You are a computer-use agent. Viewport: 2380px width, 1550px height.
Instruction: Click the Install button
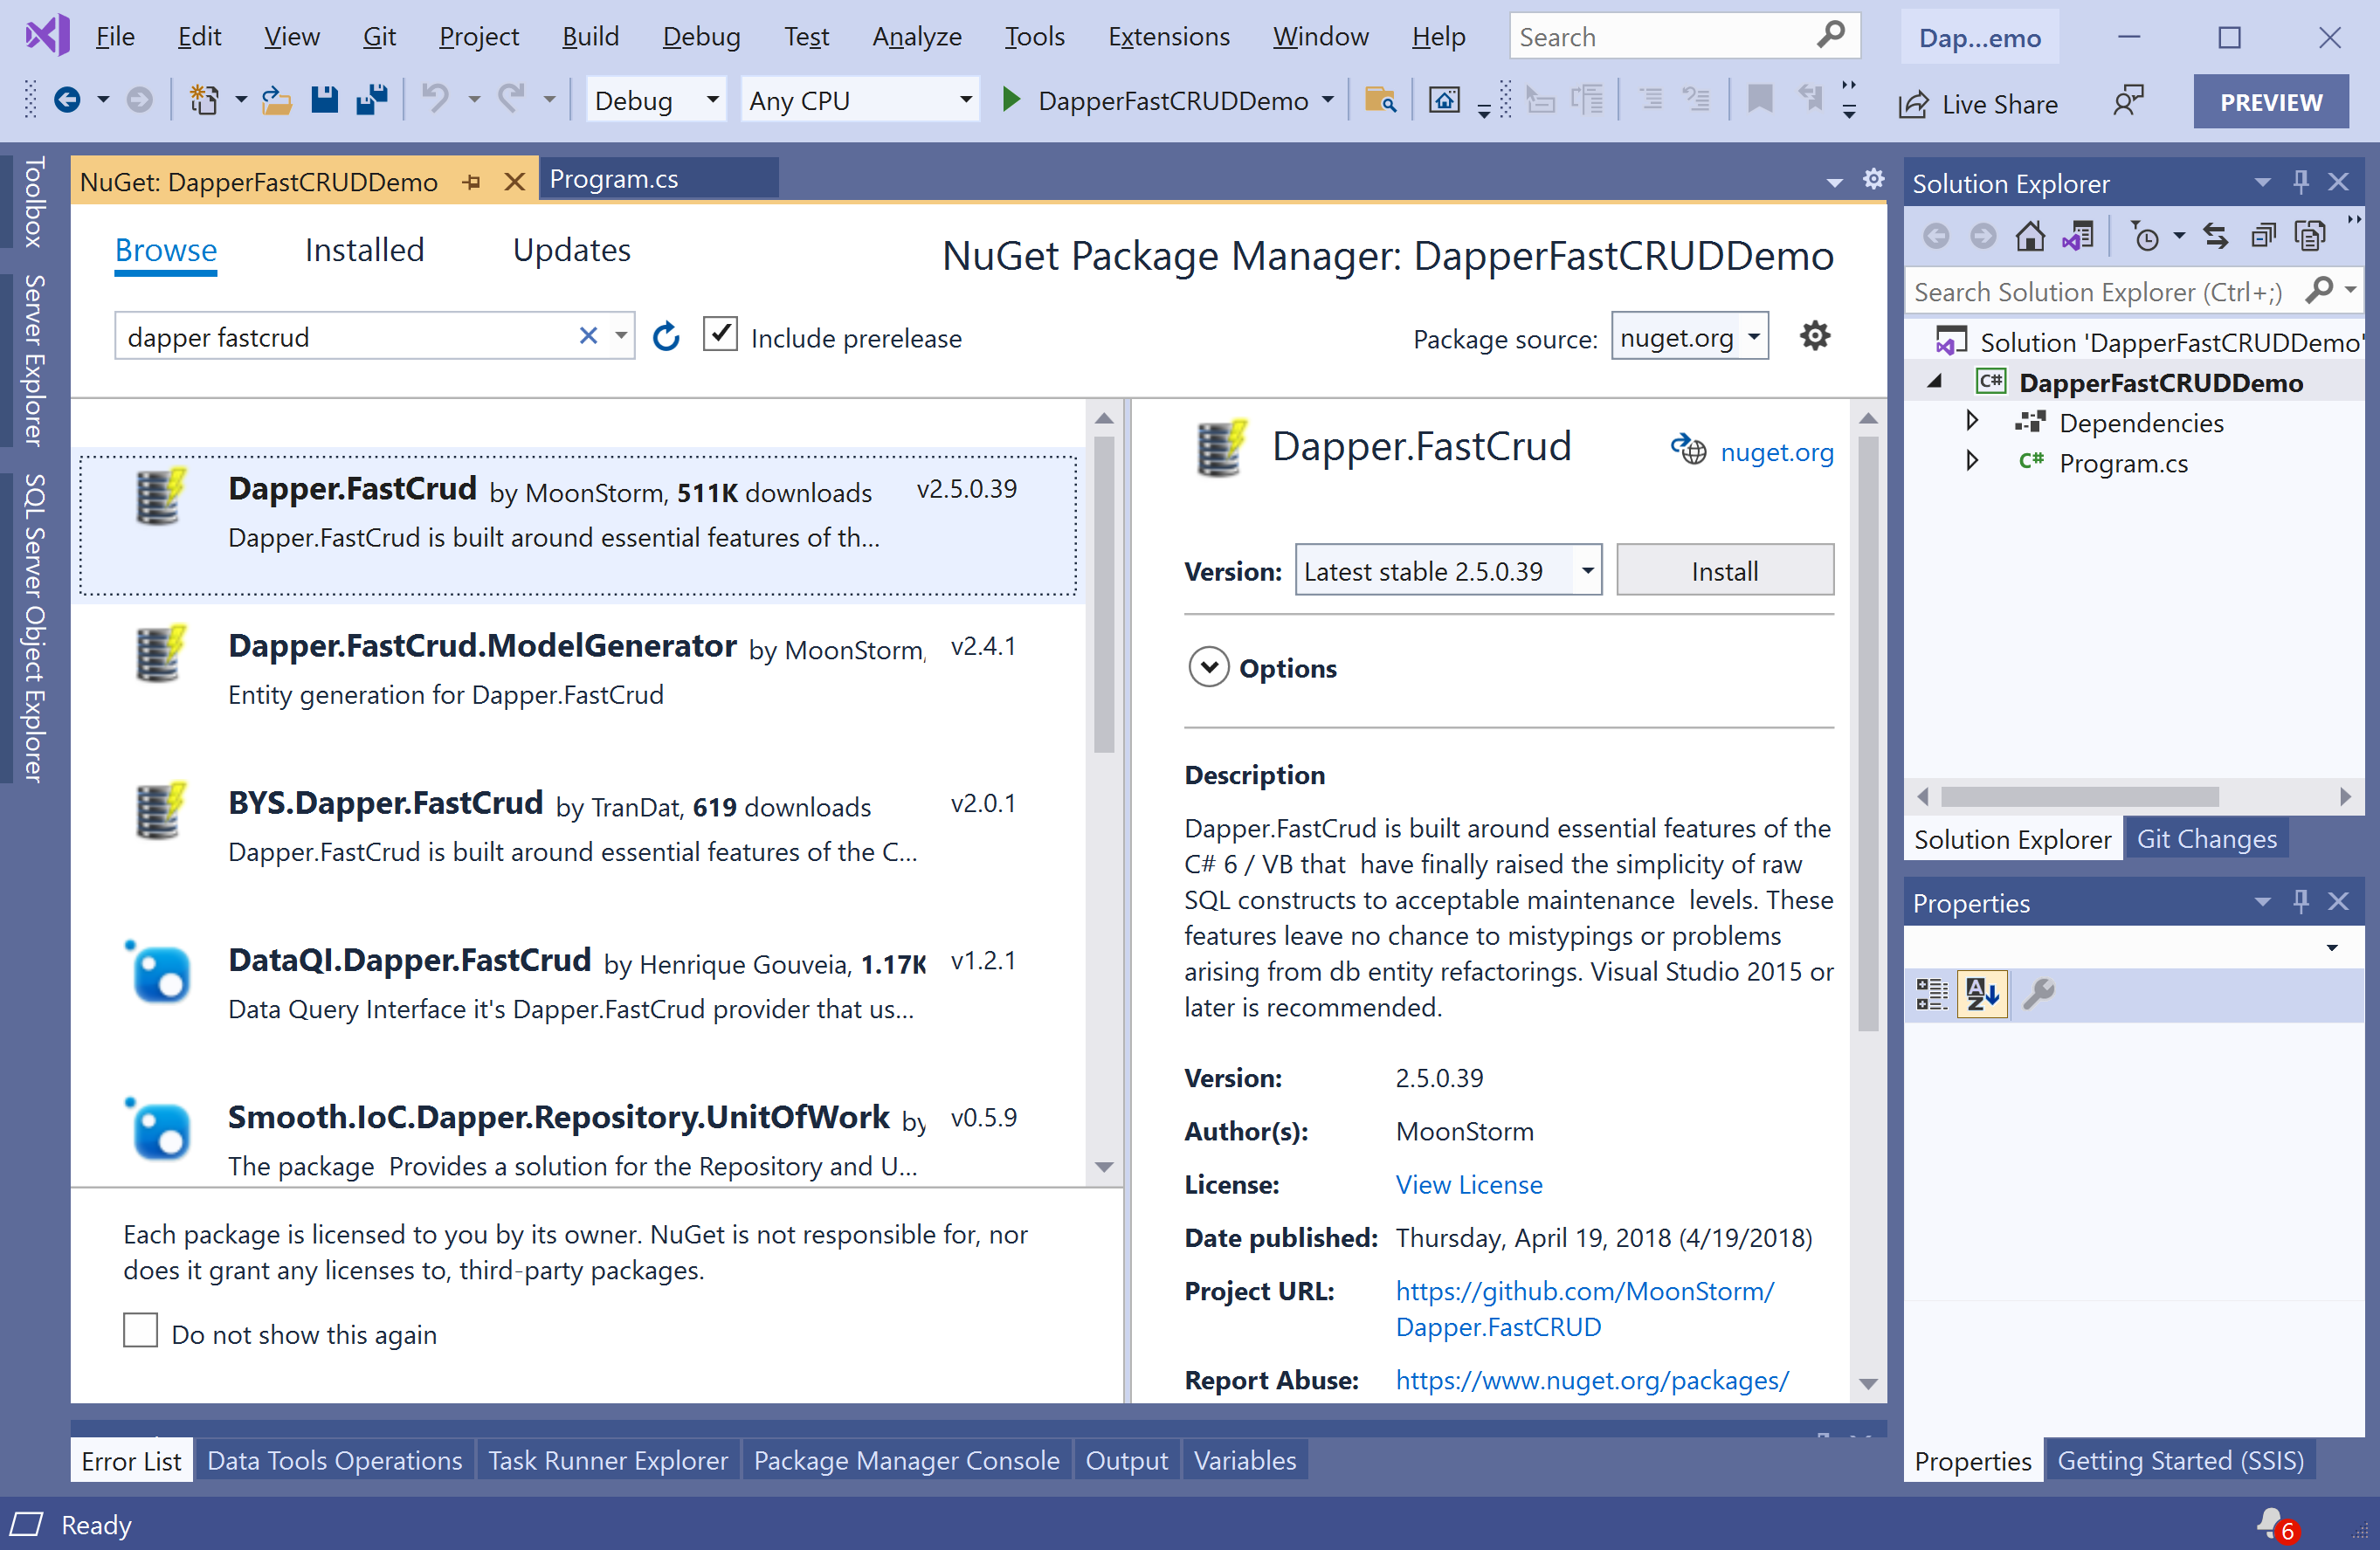[1724, 571]
